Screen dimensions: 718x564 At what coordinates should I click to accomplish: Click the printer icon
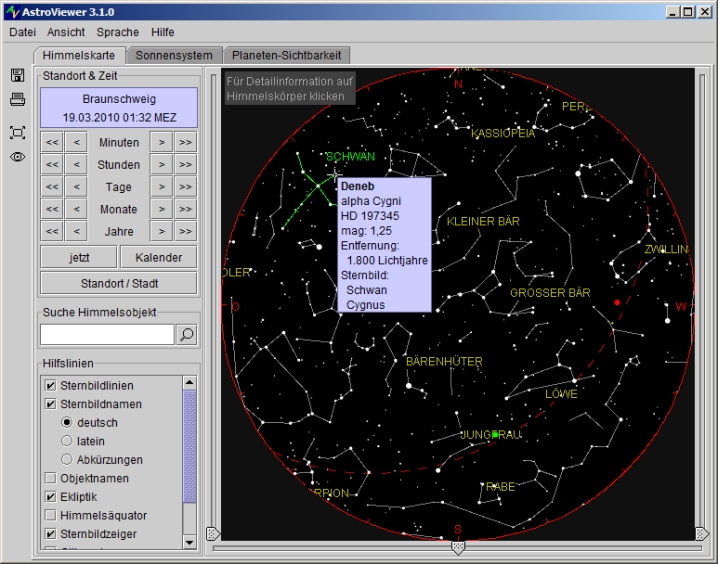(x=17, y=99)
